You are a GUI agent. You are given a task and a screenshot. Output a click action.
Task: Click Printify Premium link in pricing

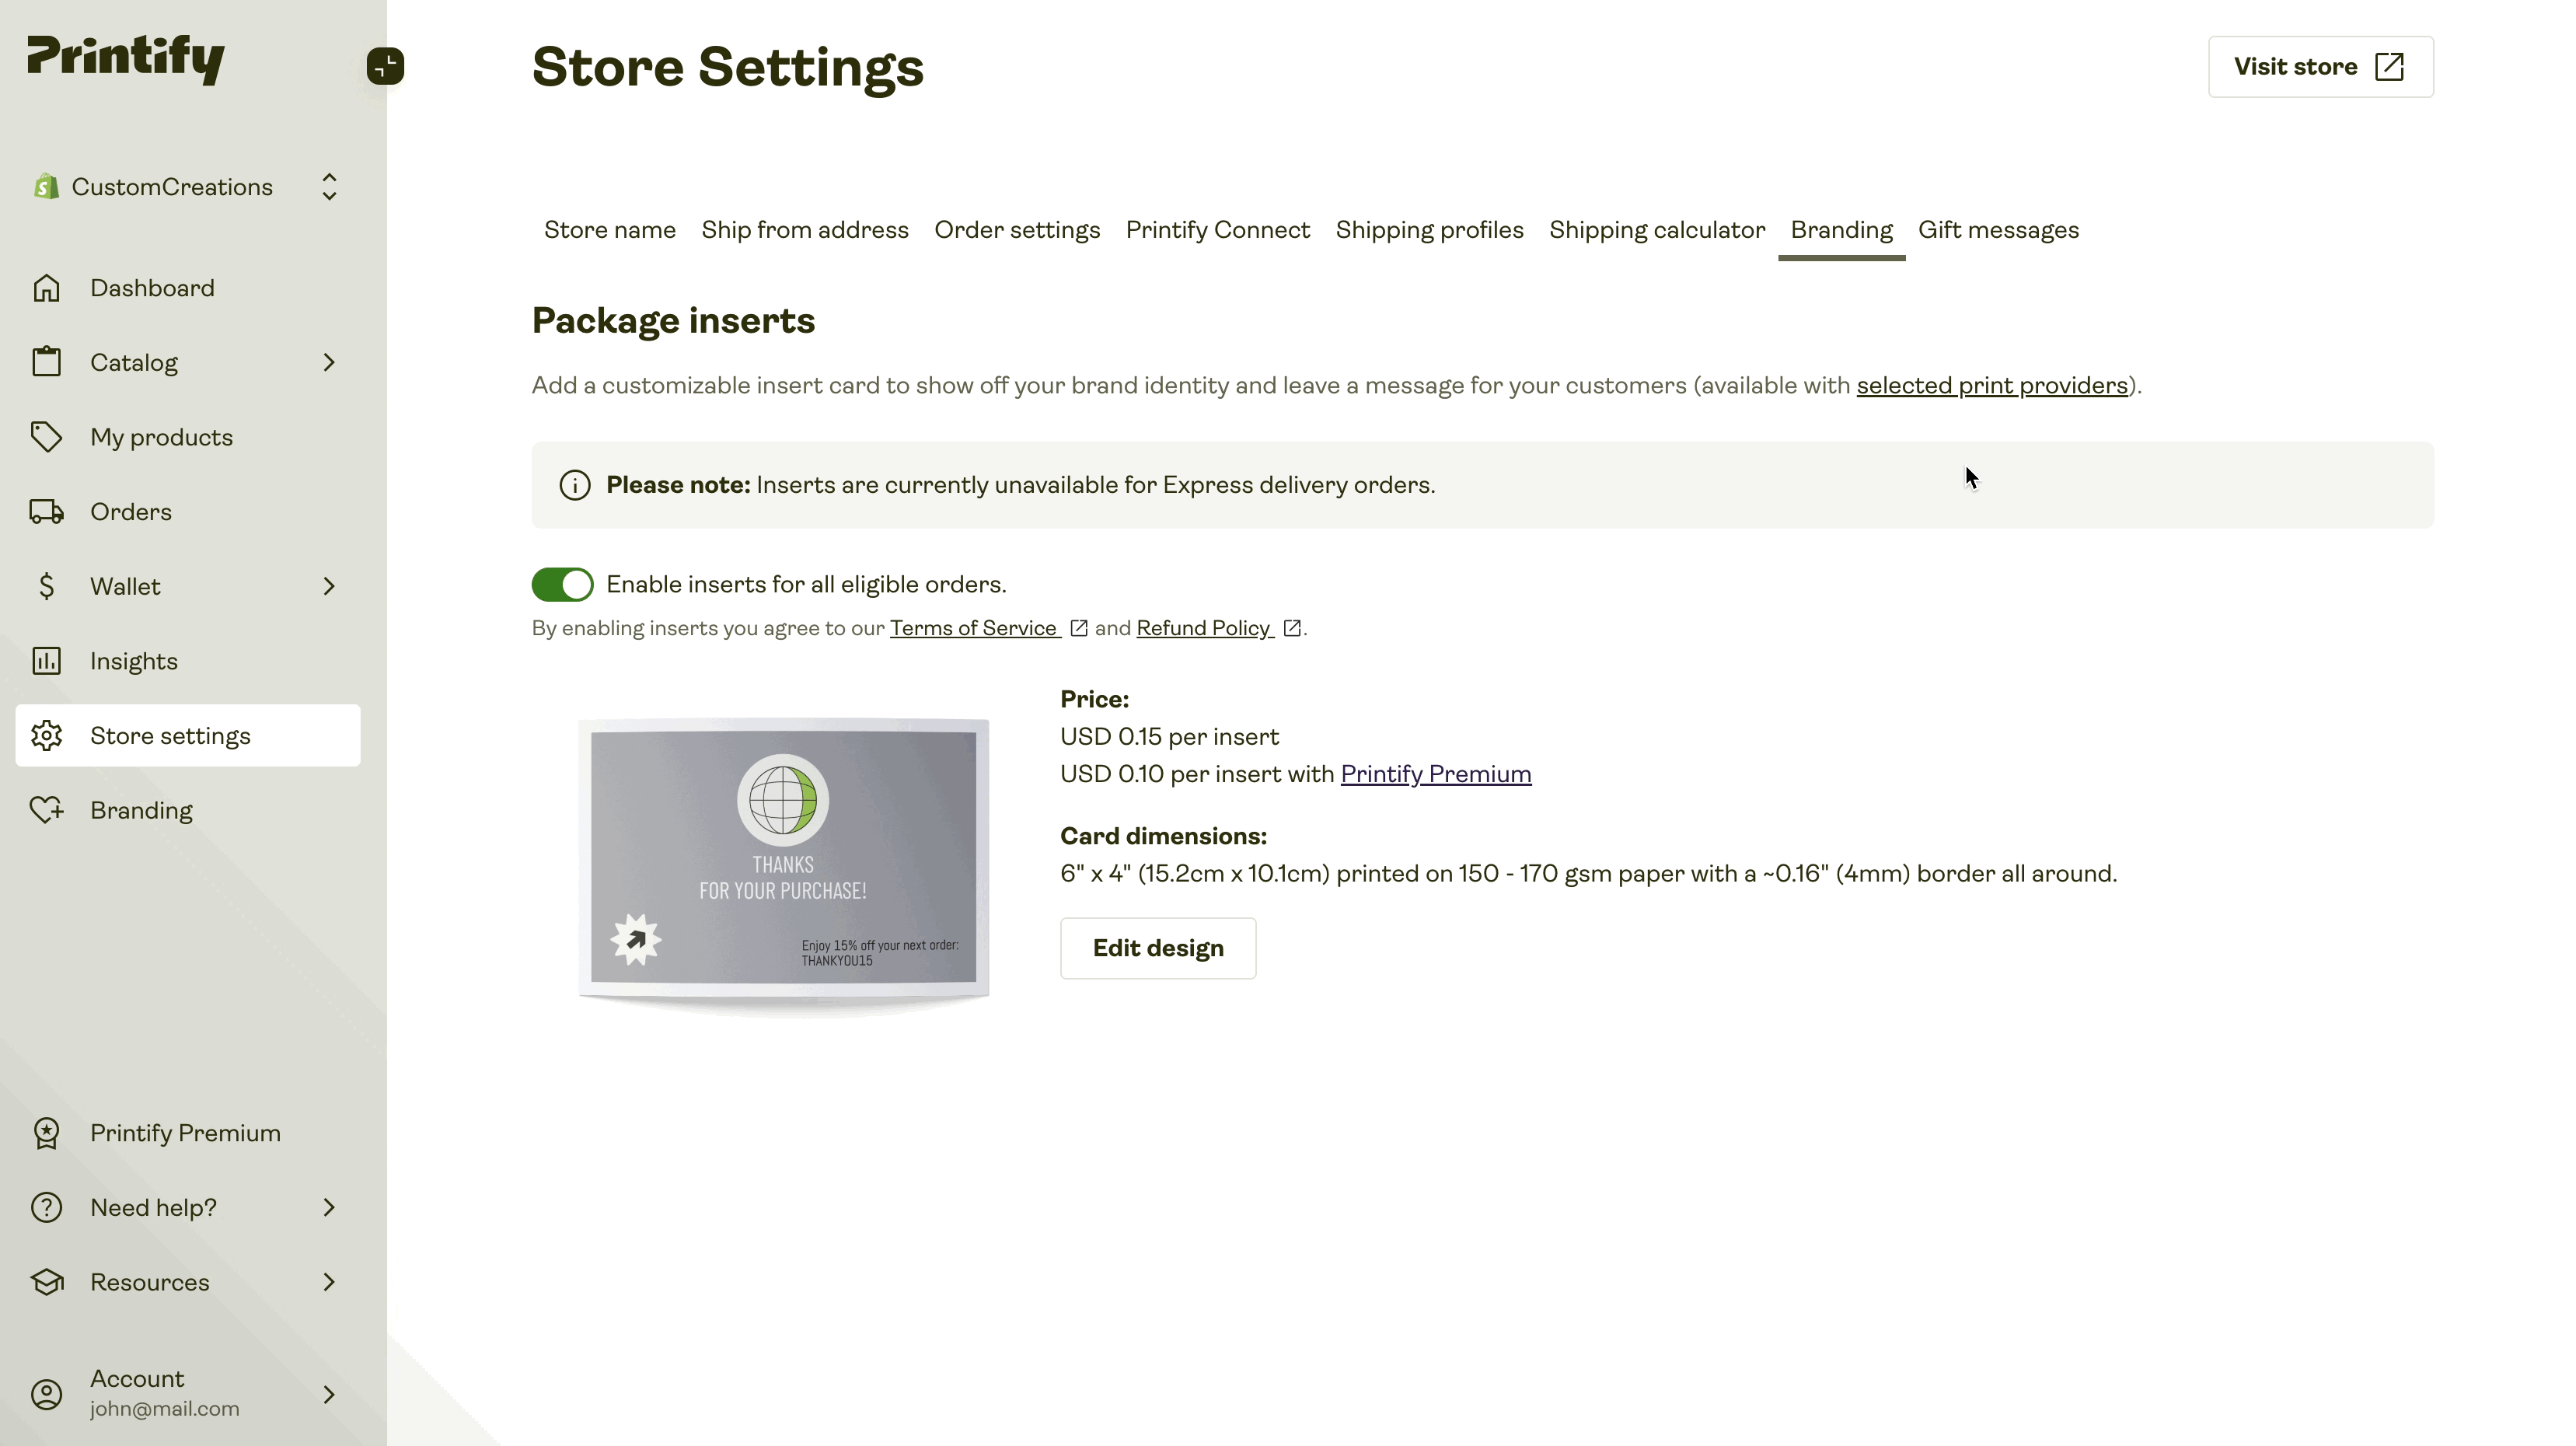[1435, 774]
